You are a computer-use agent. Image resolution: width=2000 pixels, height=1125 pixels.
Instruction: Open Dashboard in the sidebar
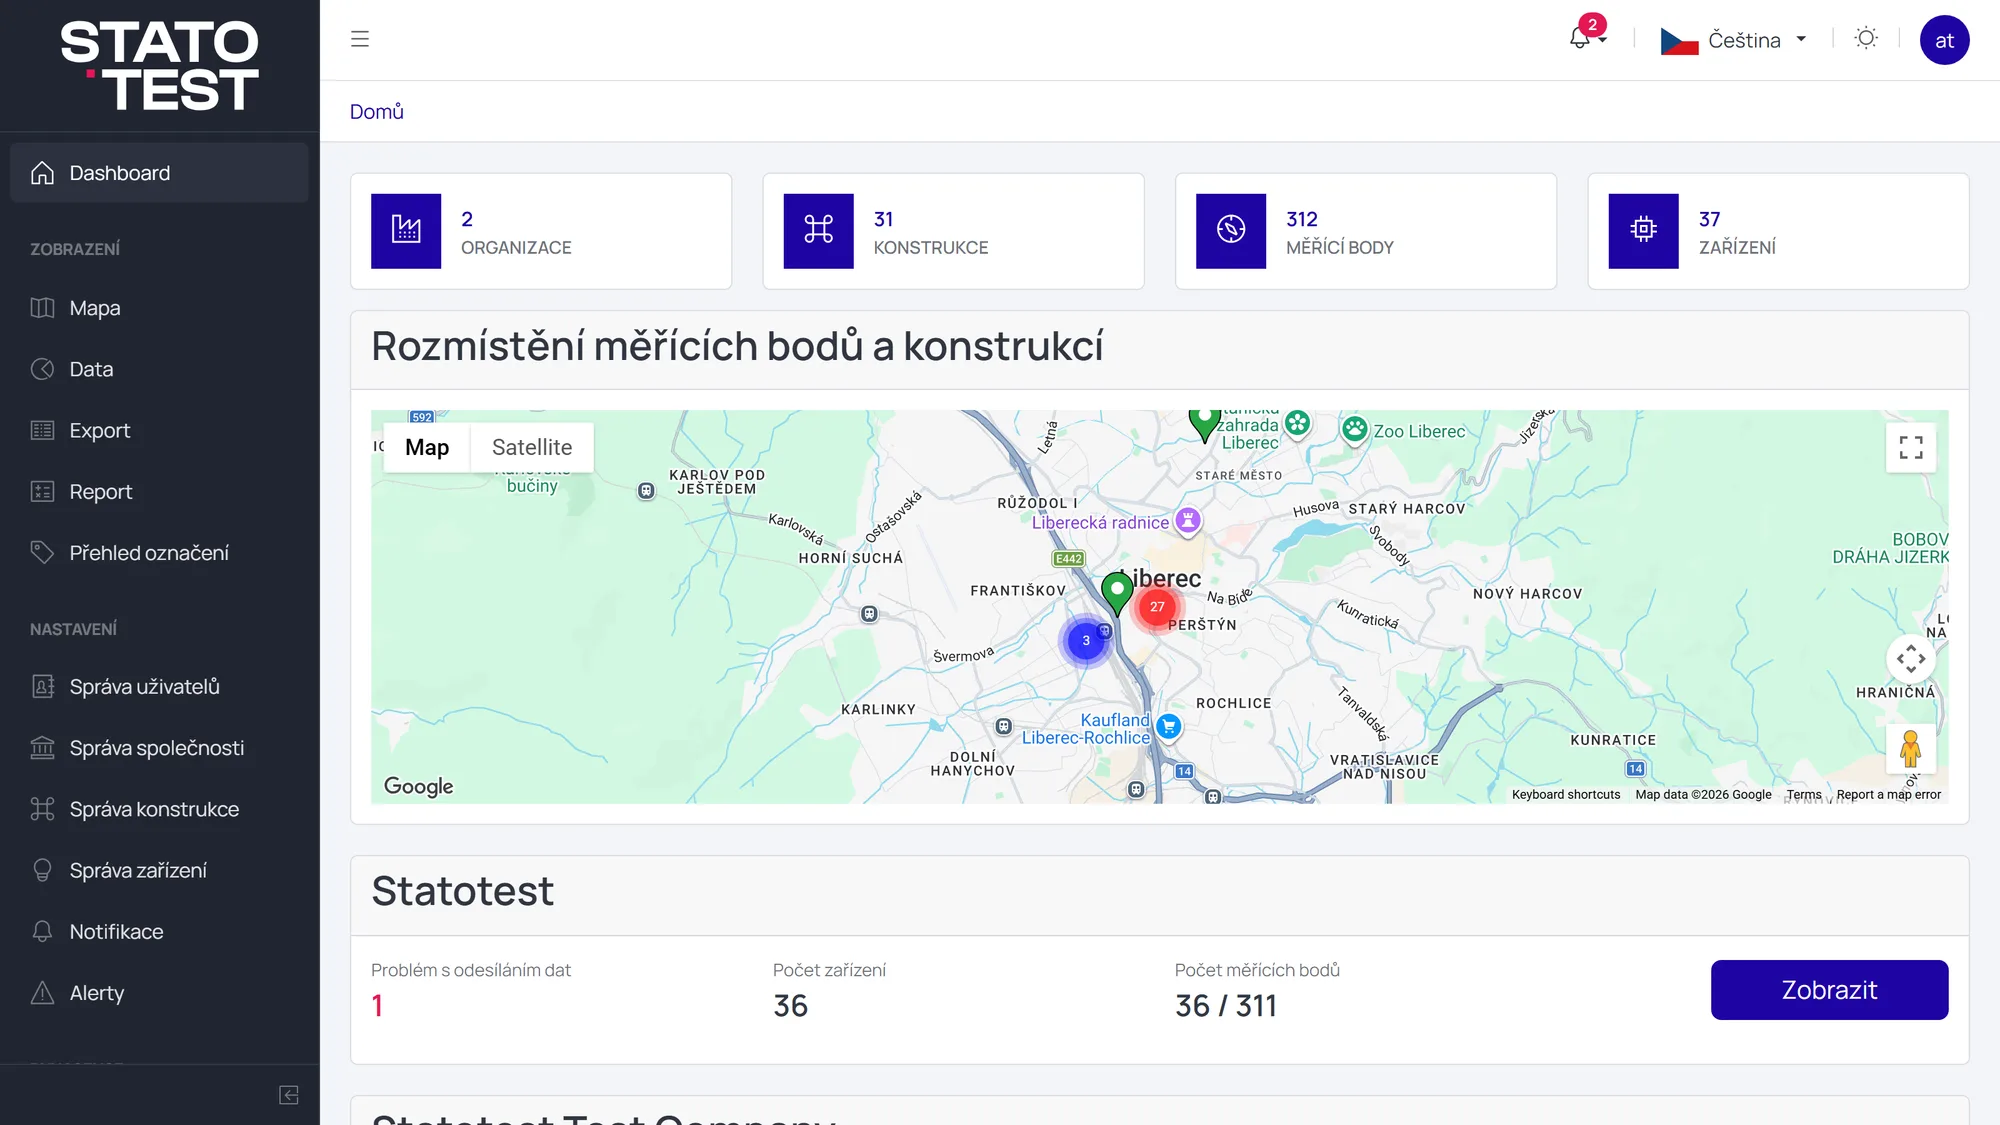coord(159,173)
